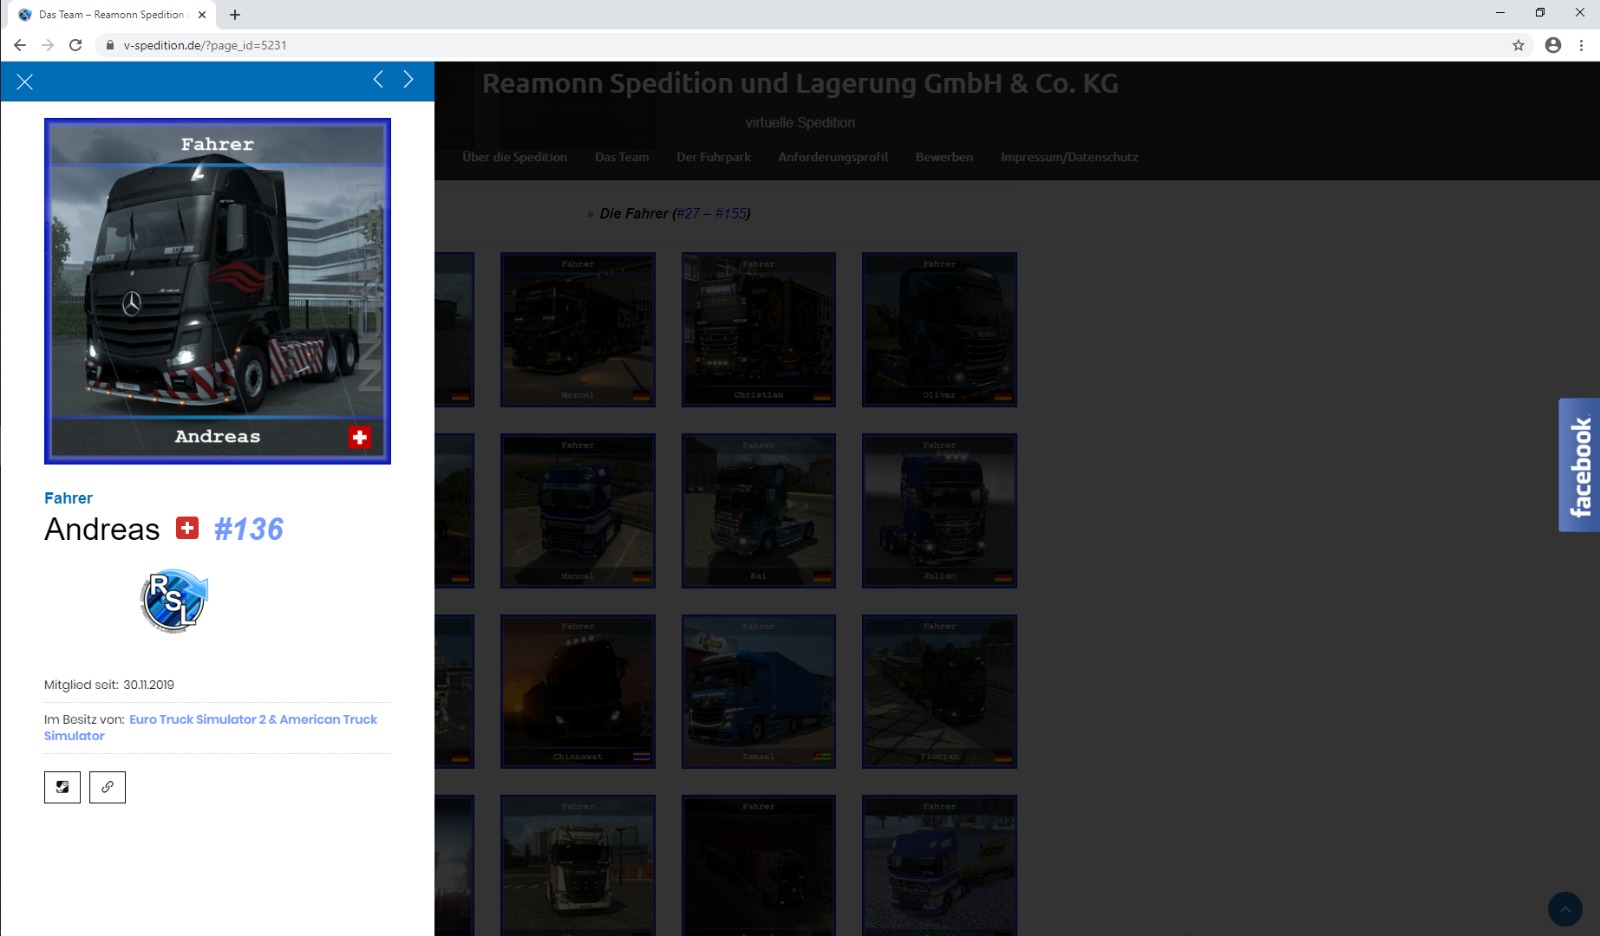Open the Über die Spedition menu
Image resolution: width=1600 pixels, height=936 pixels.
click(514, 157)
